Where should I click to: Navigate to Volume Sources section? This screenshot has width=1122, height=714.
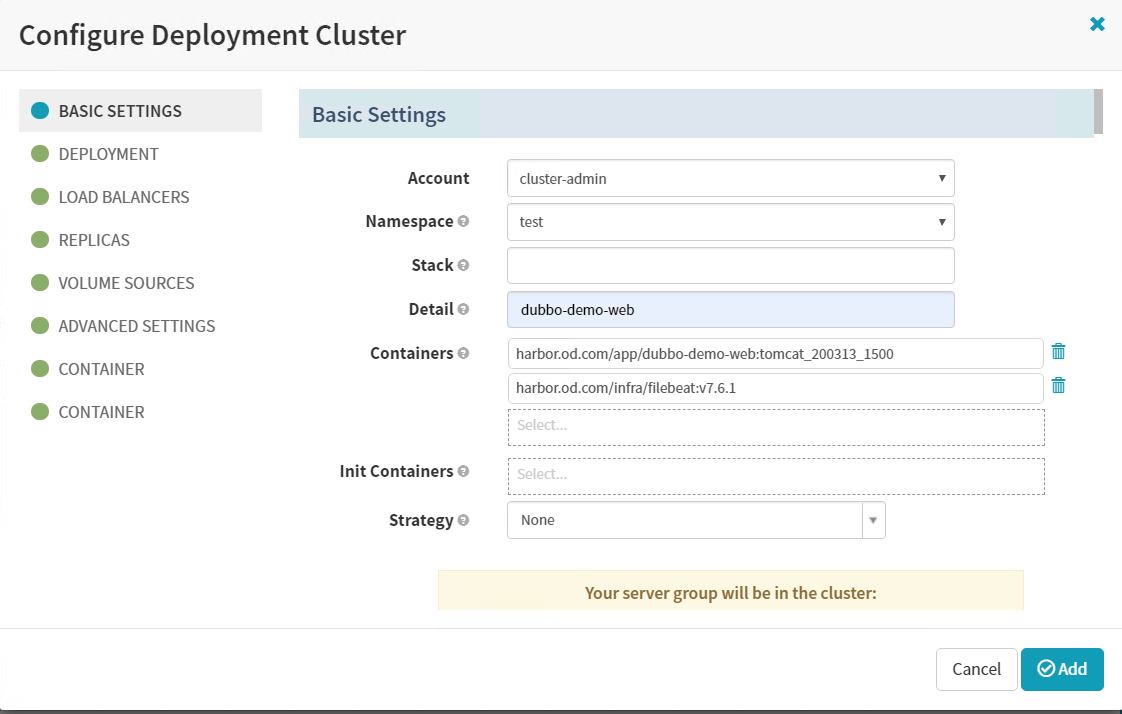tap(126, 283)
